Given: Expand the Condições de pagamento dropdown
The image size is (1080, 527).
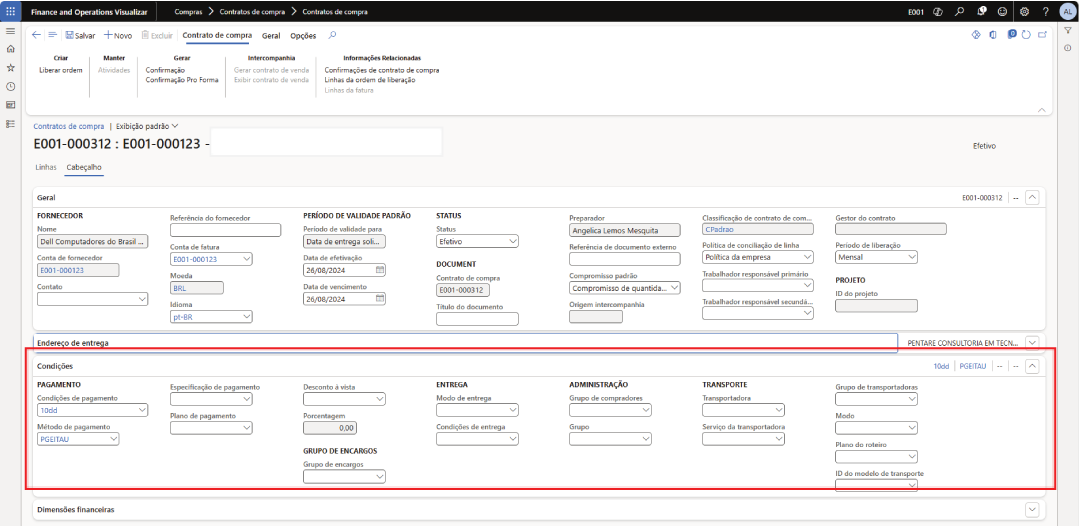Looking at the screenshot, I should [x=143, y=410].
